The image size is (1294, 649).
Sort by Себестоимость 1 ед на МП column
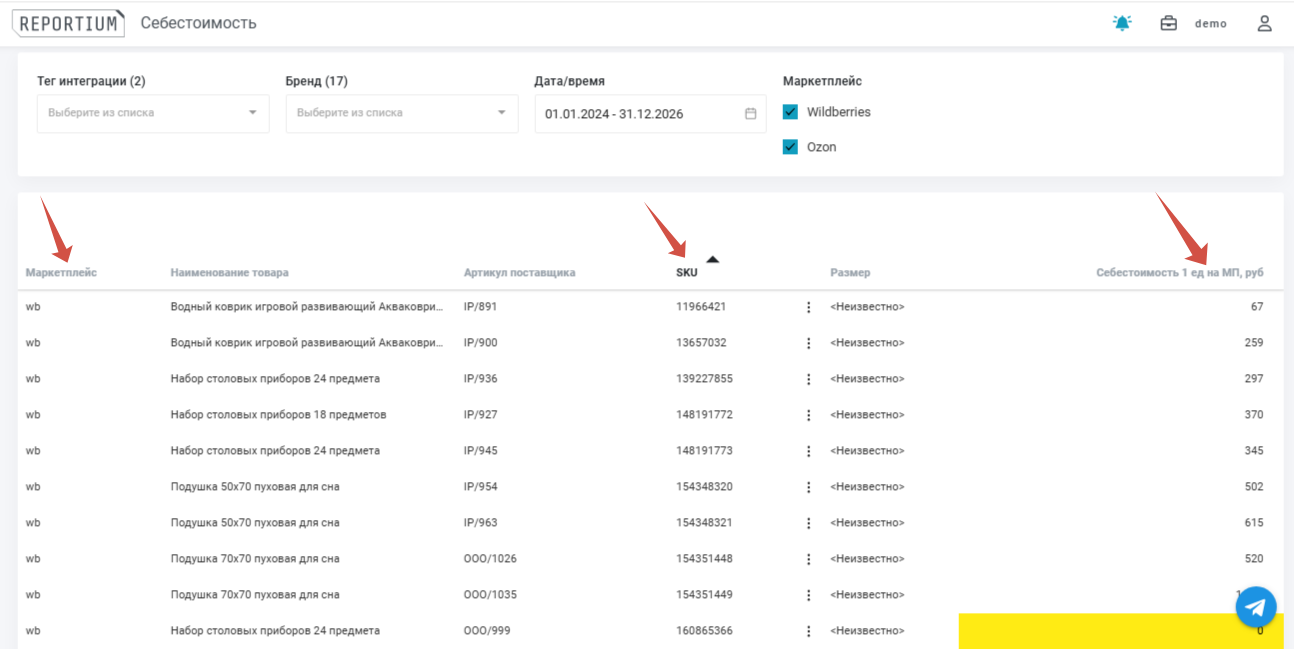click(1179, 272)
